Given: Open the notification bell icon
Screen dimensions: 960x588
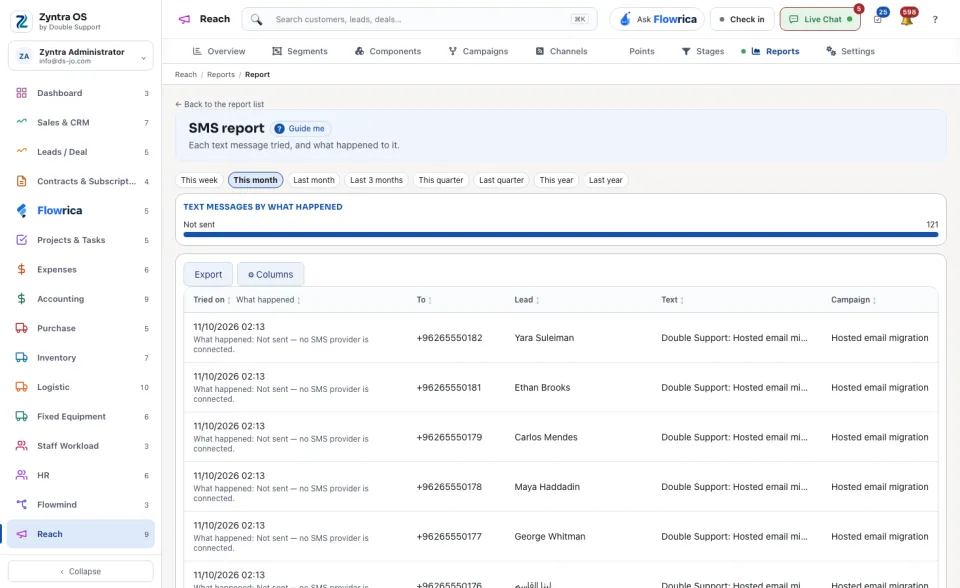Looking at the screenshot, I should (907, 20).
